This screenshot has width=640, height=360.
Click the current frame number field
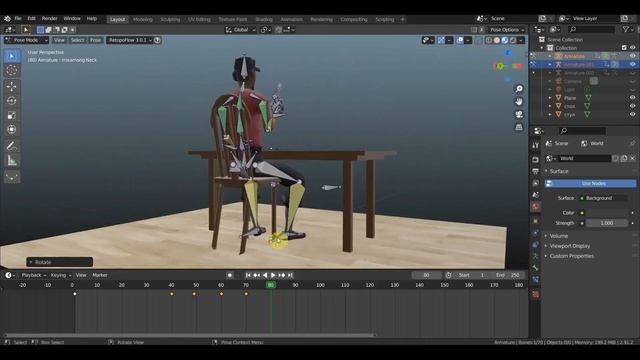click(x=426, y=276)
